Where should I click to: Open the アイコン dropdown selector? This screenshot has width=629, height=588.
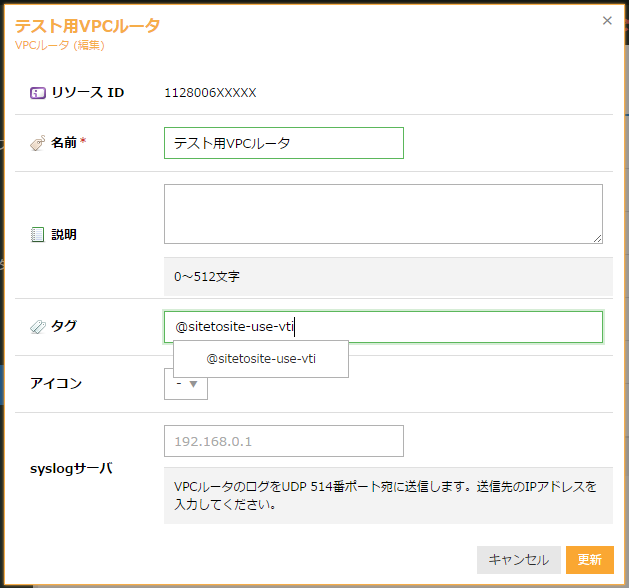coord(186,384)
